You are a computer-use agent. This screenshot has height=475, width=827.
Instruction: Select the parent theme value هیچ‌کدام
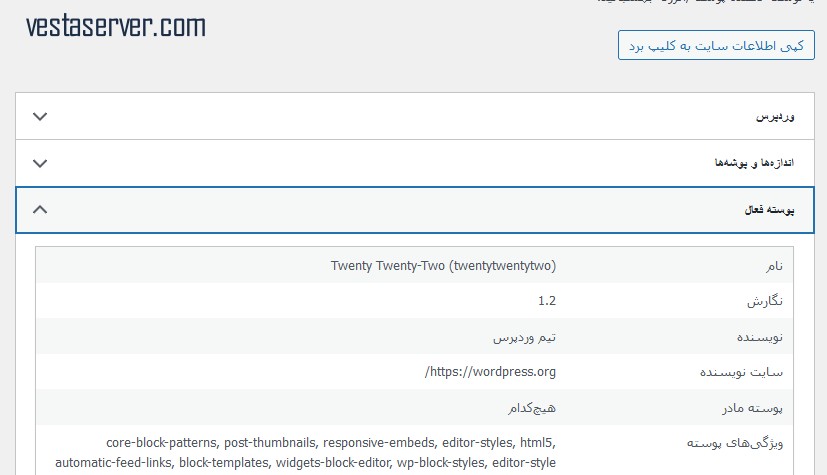[532, 408]
